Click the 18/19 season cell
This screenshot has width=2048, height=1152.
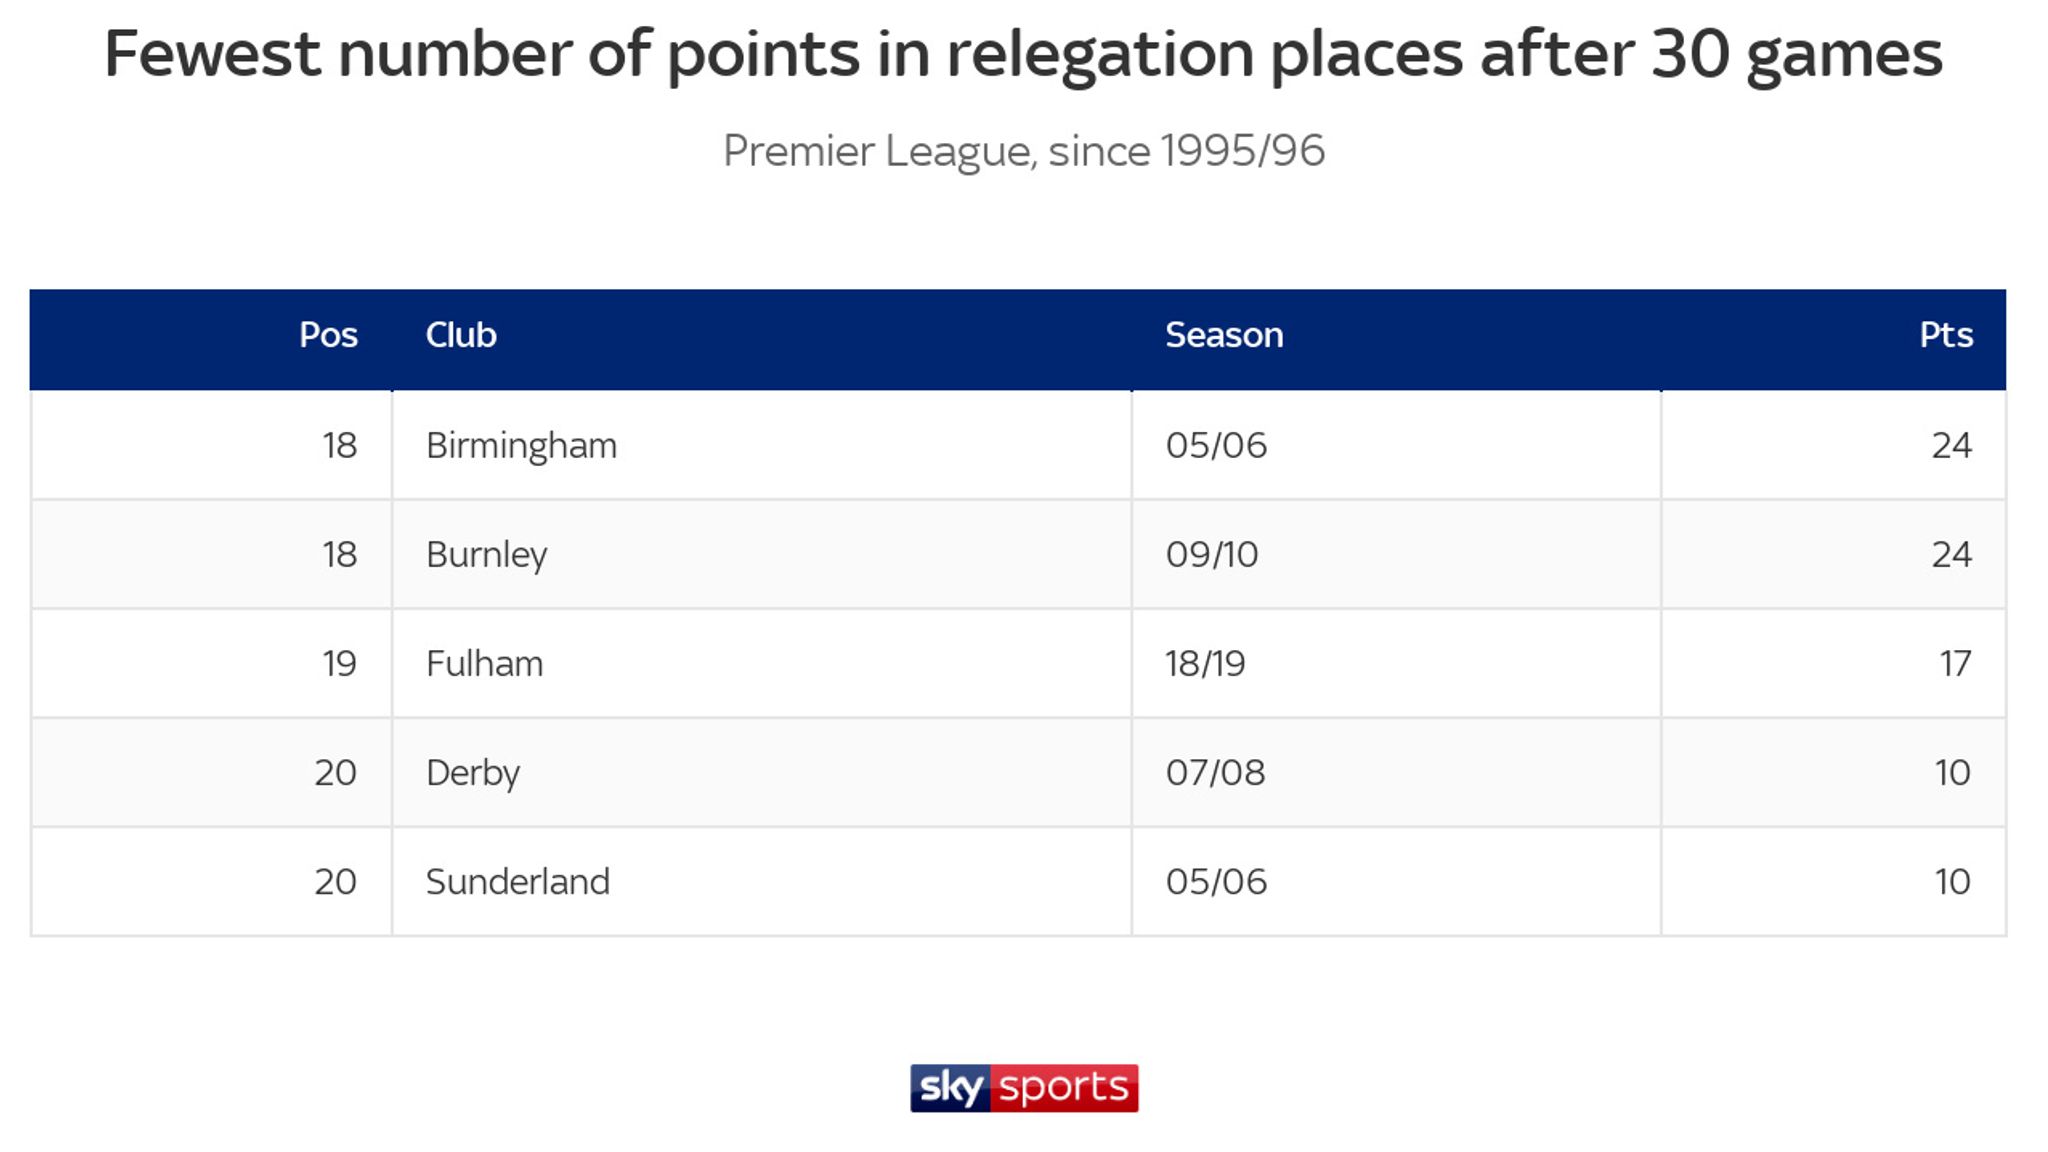[x=1205, y=664]
